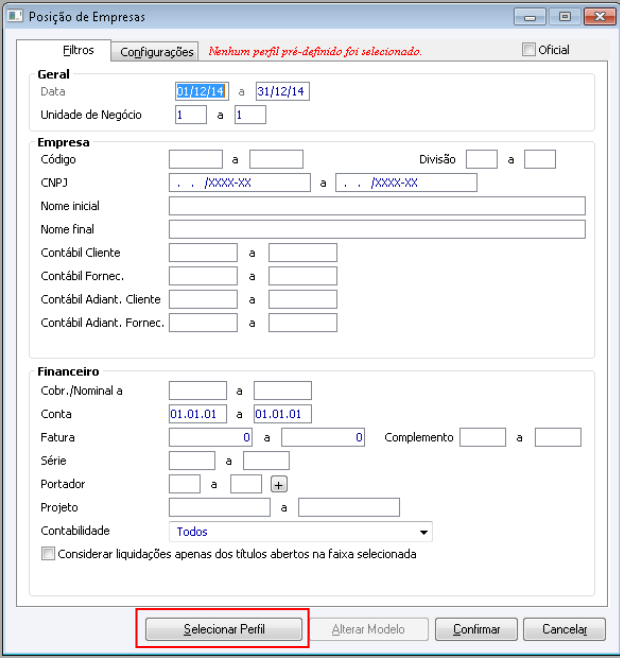Click the initial Conta field 01.01.01
Viewport: 620px width, 658px height.
pos(198,414)
